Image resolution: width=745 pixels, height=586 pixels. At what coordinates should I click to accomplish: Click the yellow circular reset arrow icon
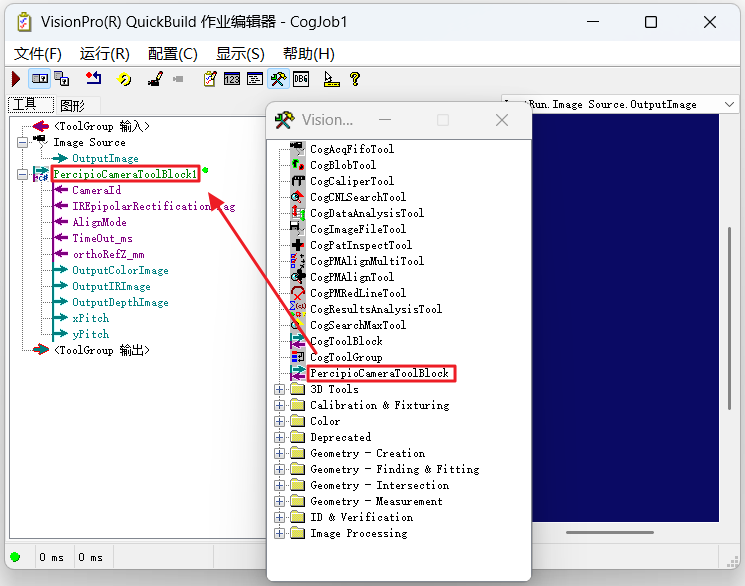[x=124, y=79]
